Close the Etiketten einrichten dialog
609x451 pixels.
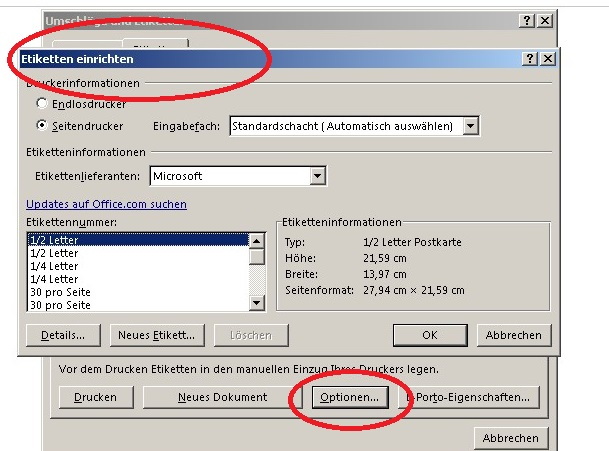coord(546,59)
